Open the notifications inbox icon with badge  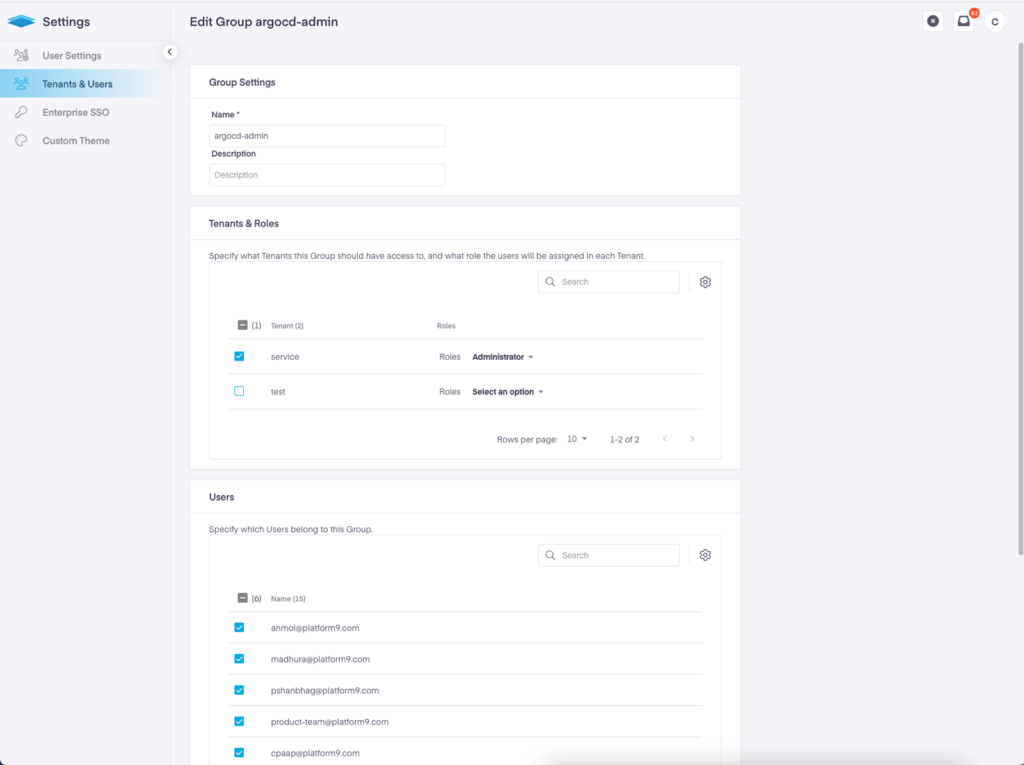point(962,20)
